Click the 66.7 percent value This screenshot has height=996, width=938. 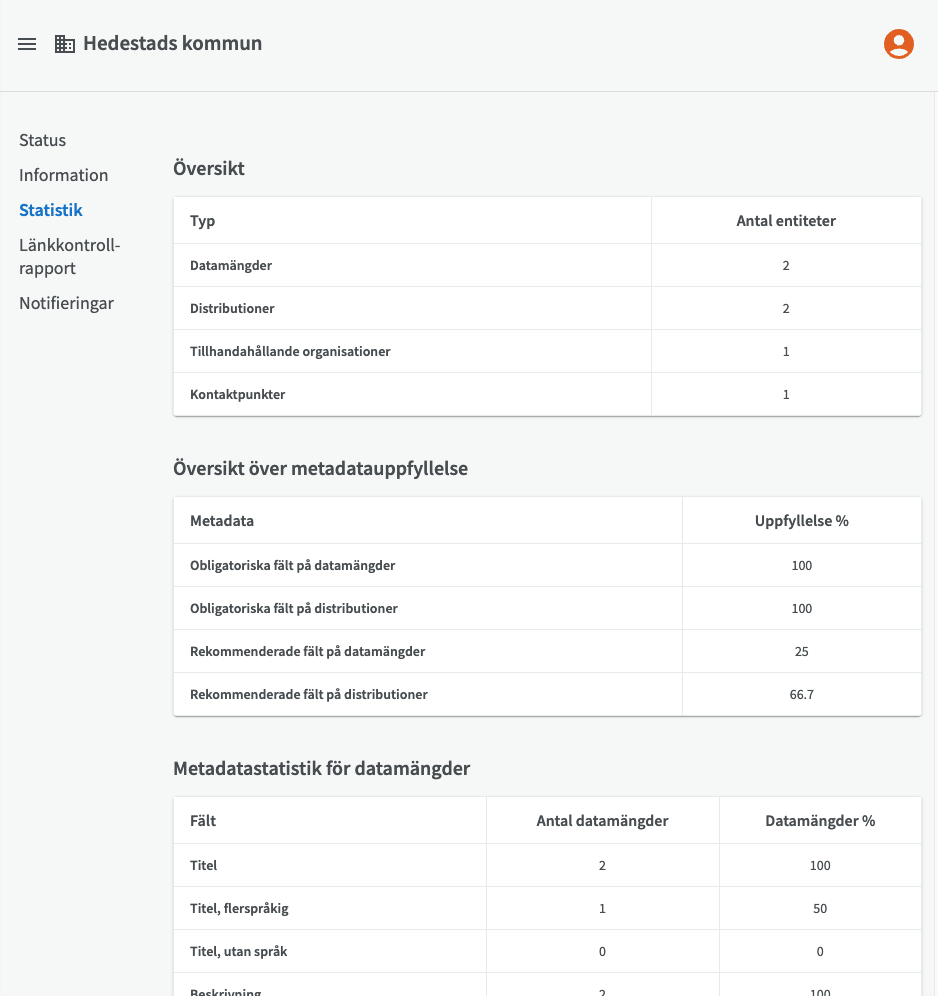801,695
